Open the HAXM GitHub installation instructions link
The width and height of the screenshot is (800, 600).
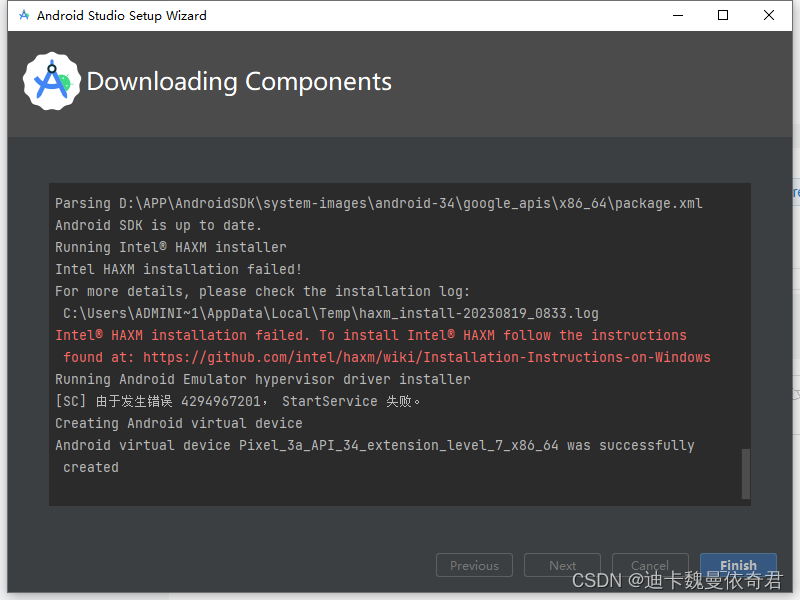(x=427, y=357)
